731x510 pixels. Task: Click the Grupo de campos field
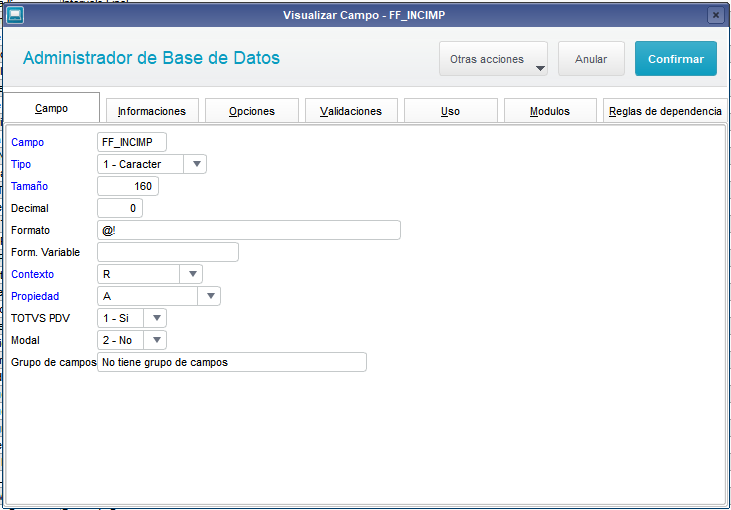232,362
